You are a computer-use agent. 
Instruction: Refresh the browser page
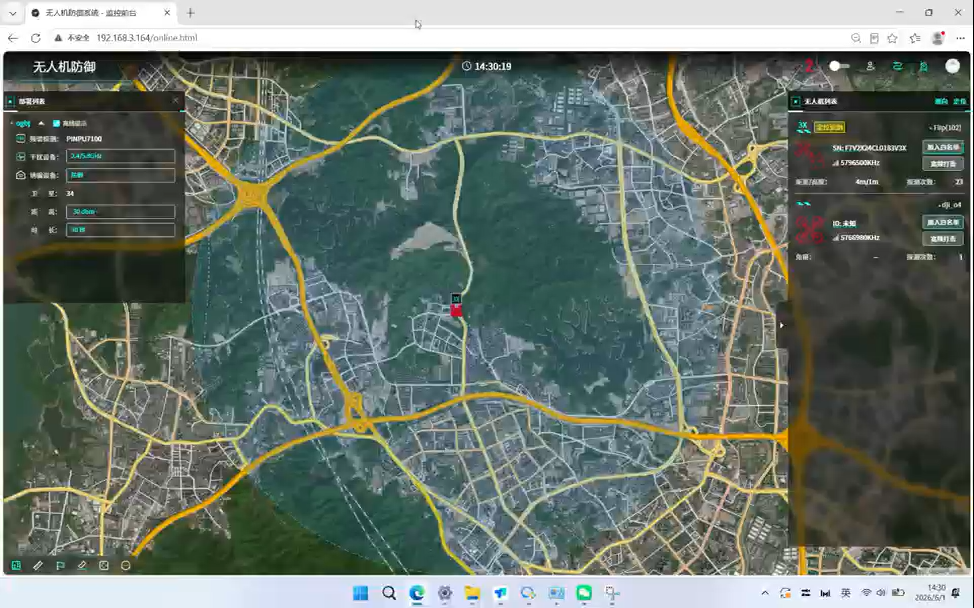[x=35, y=38]
